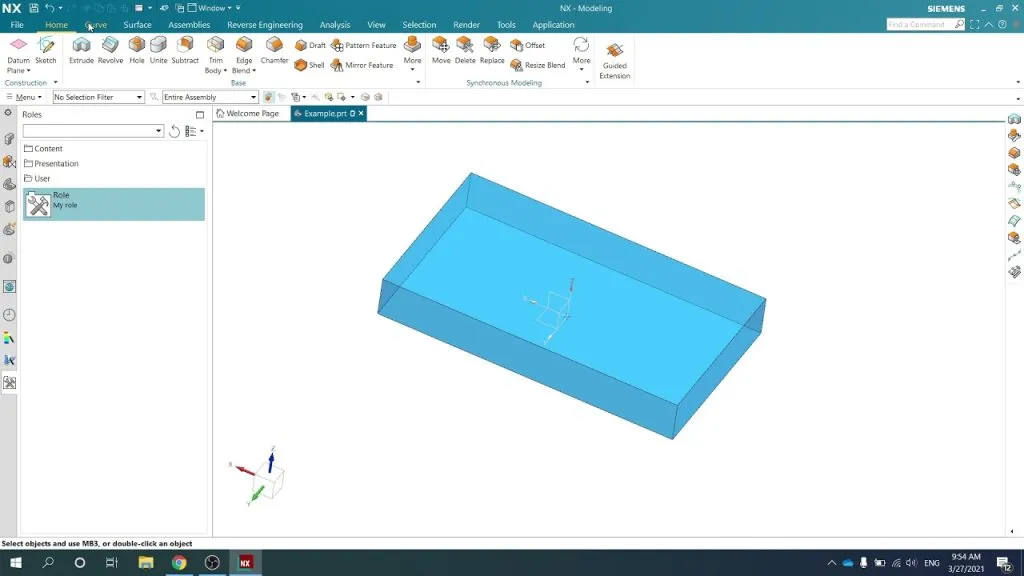Launch the Guided Extension command

[x=614, y=59]
